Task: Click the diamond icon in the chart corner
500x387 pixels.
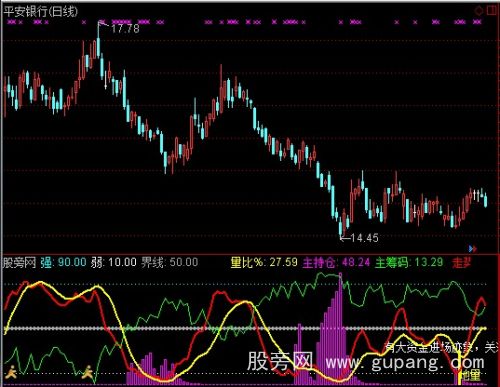Action: pos(479,11)
